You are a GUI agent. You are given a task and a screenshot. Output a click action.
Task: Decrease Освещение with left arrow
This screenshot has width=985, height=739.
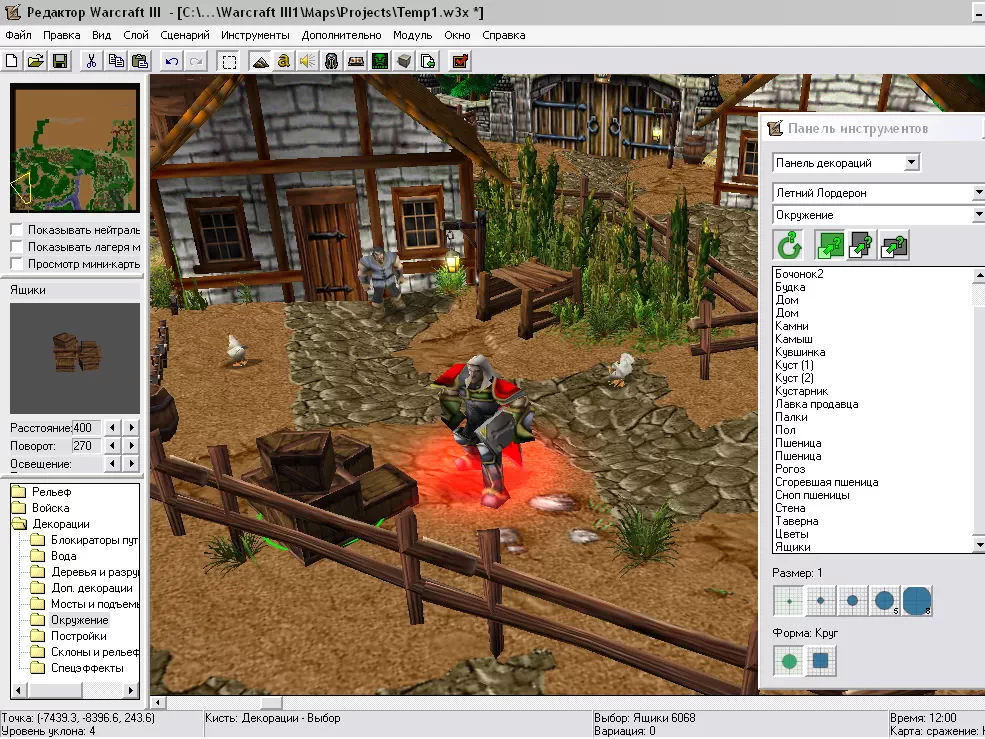(112, 464)
